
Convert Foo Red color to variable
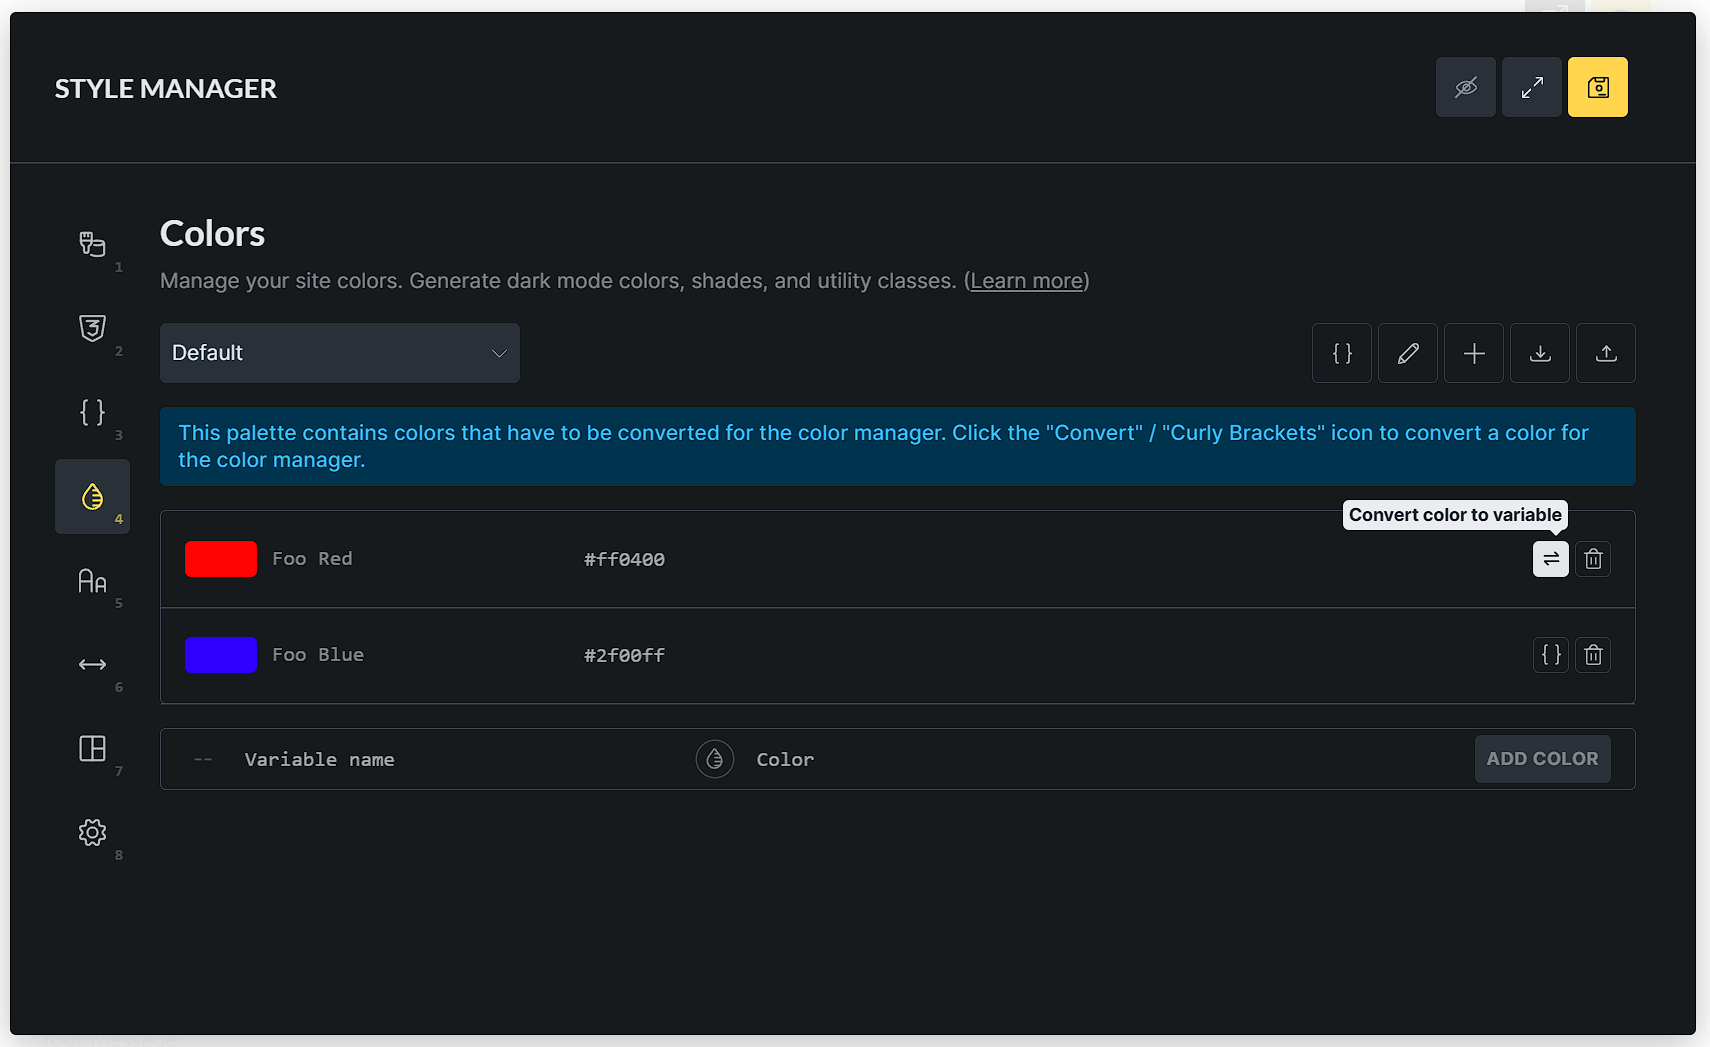tap(1550, 559)
